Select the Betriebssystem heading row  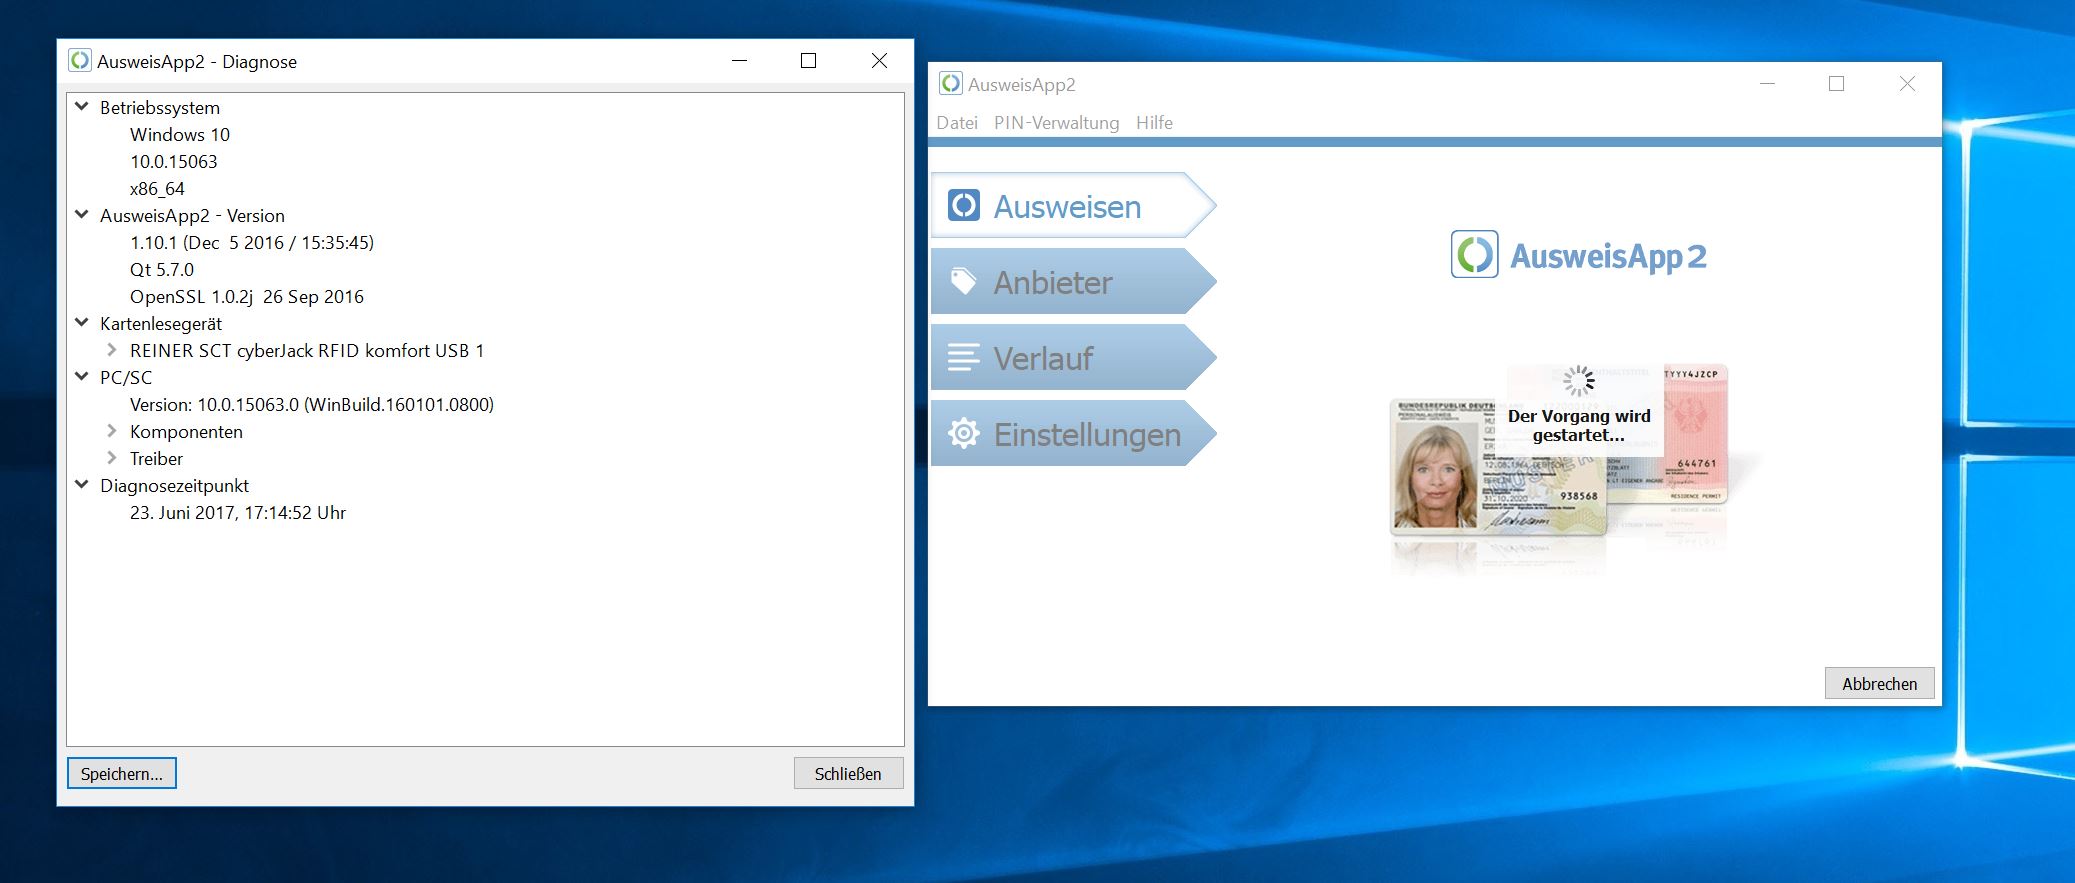pyautogui.click(x=160, y=107)
